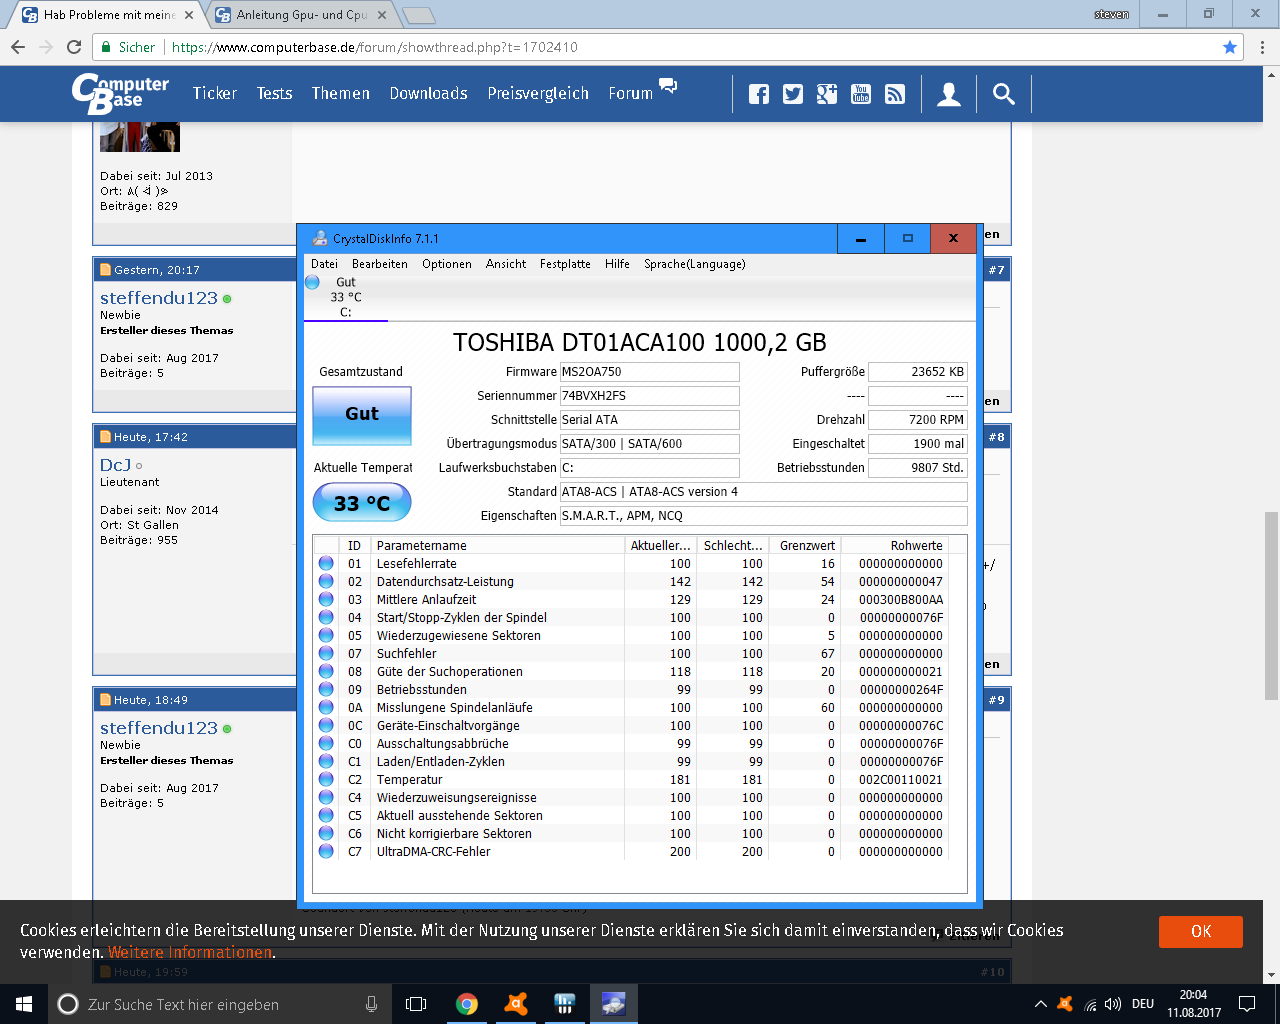Open Windows Start menu
The height and width of the screenshot is (1024, 1280).
point(24,1004)
